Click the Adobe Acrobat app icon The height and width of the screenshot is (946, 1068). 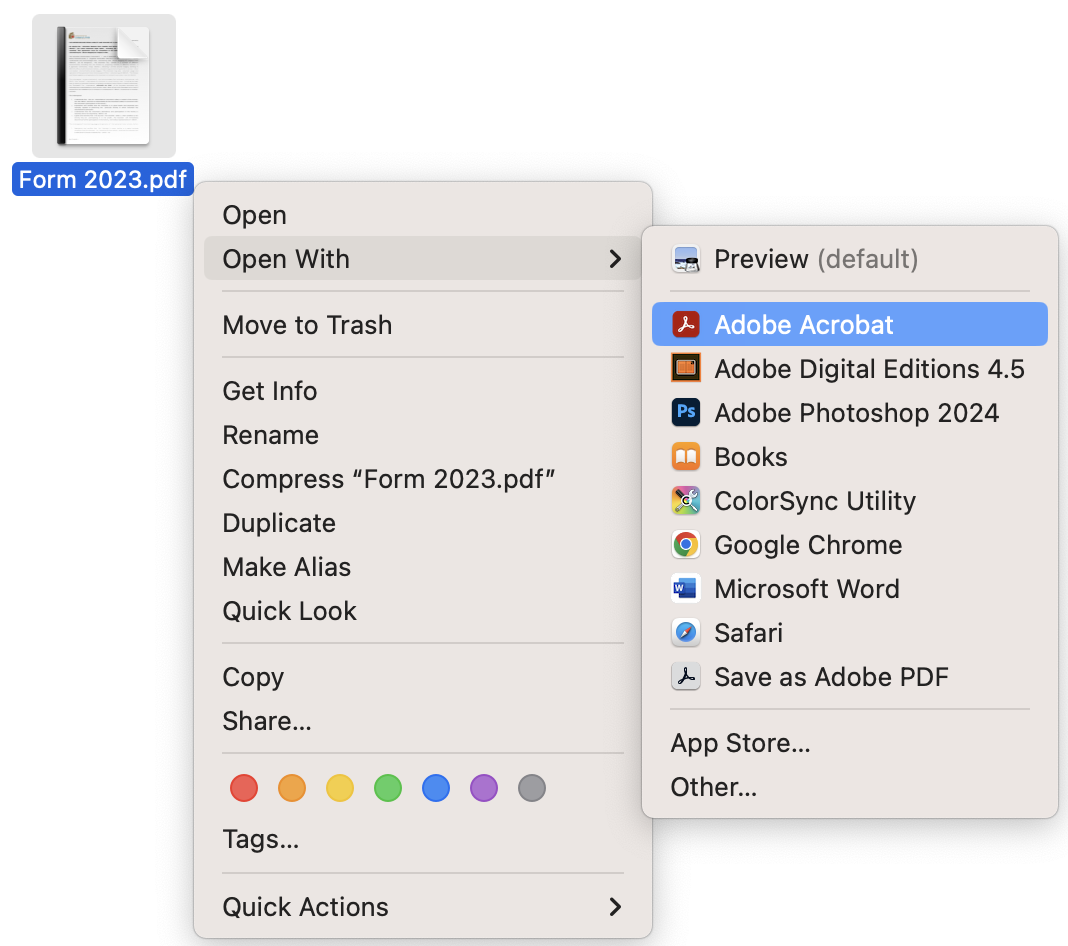pyautogui.click(x=685, y=324)
